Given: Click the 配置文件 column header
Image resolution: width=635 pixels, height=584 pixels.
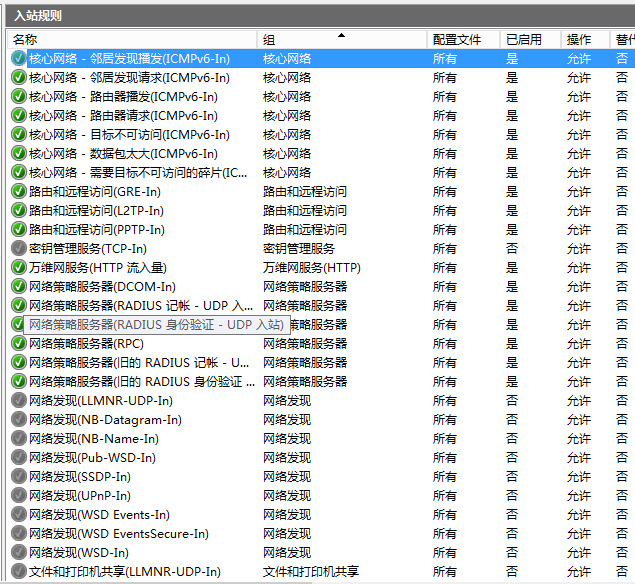Looking at the screenshot, I should click(463, 40).
